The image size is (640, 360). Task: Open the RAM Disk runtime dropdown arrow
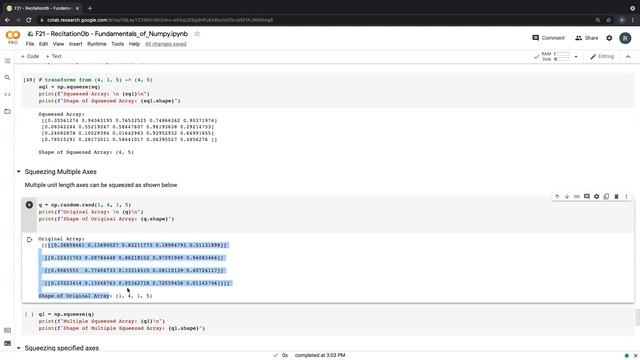(576, 57)
